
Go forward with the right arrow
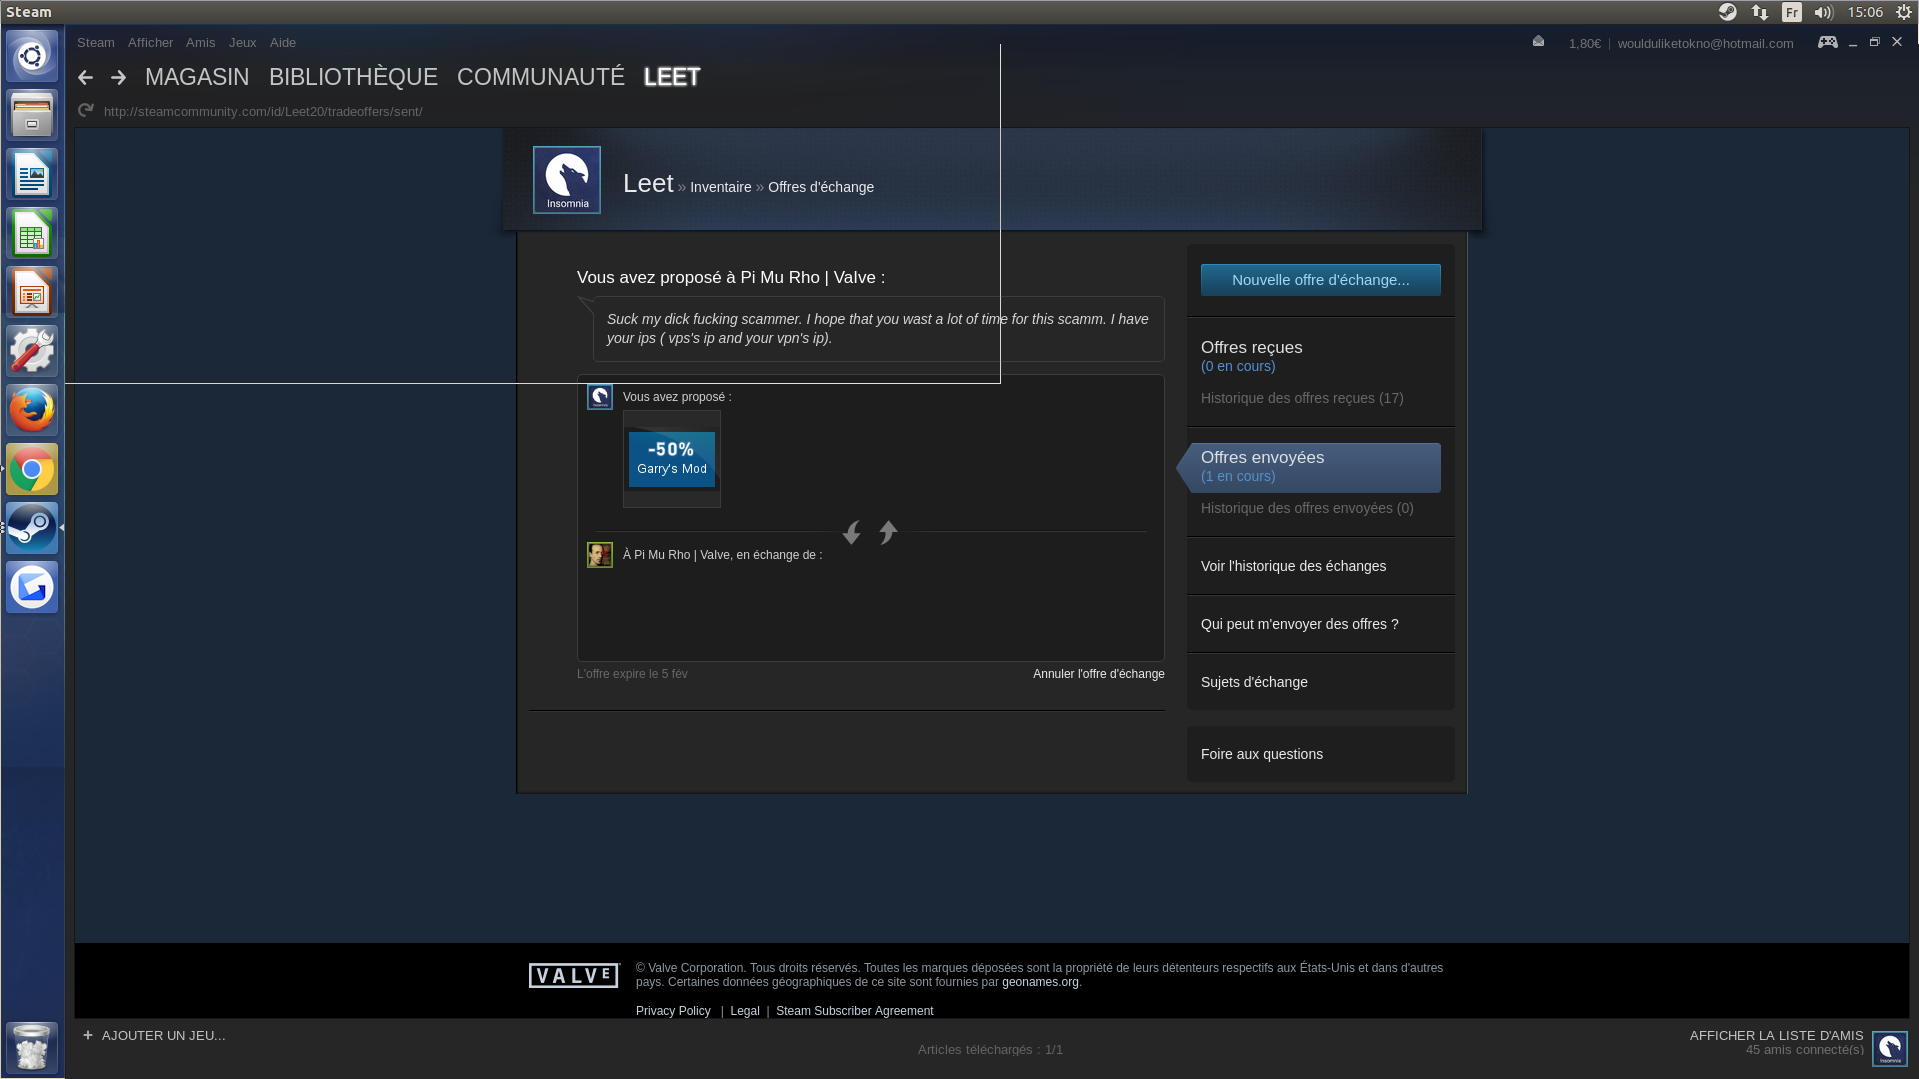[x=119, y=78]
